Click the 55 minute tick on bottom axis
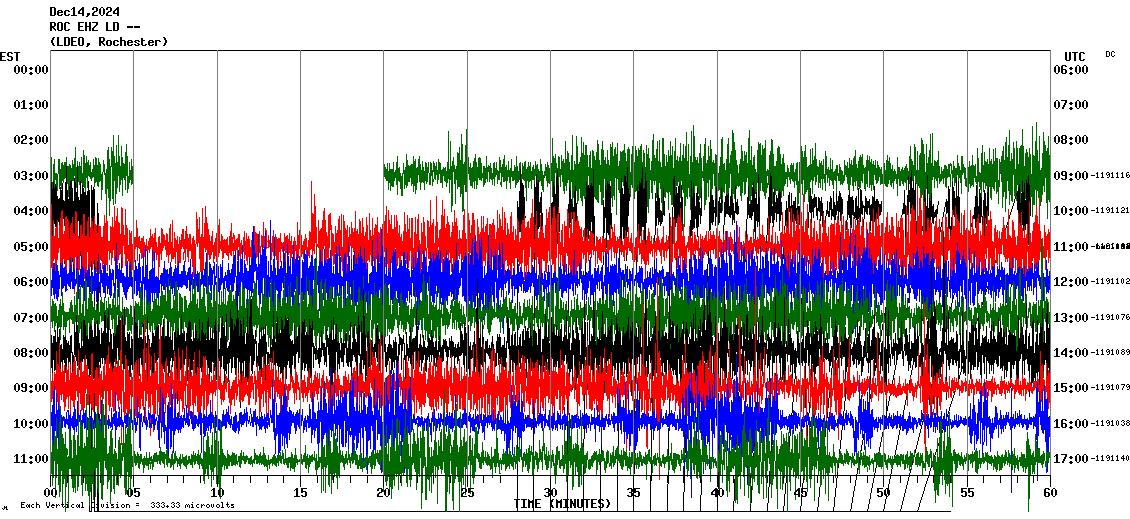The image size is (1130, 519). click(x=966, y=493)
